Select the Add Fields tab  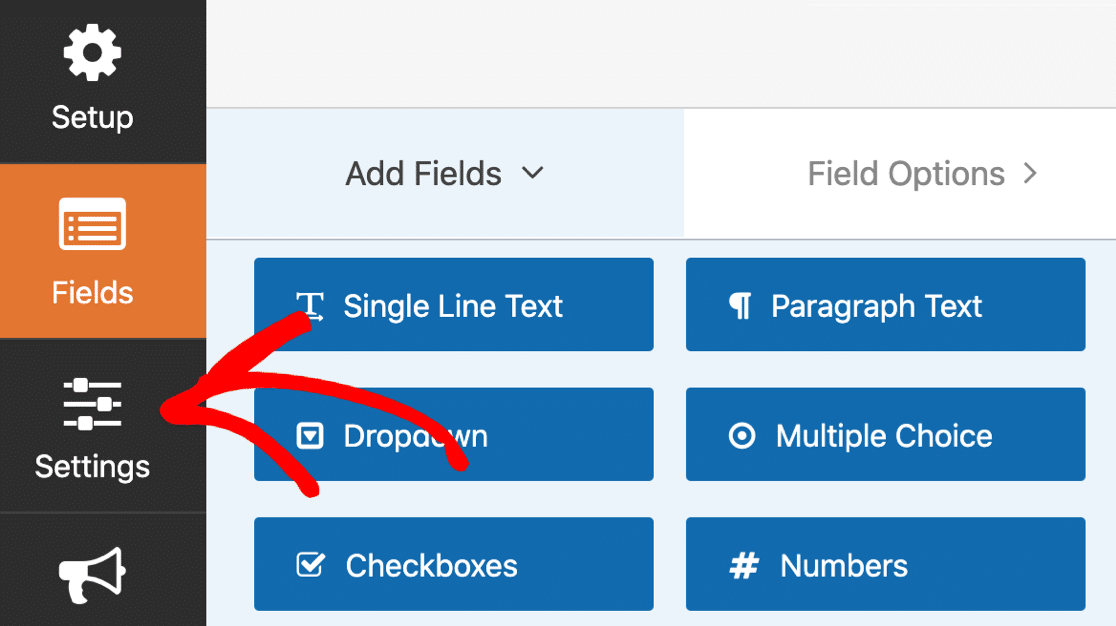click(423, 173)
